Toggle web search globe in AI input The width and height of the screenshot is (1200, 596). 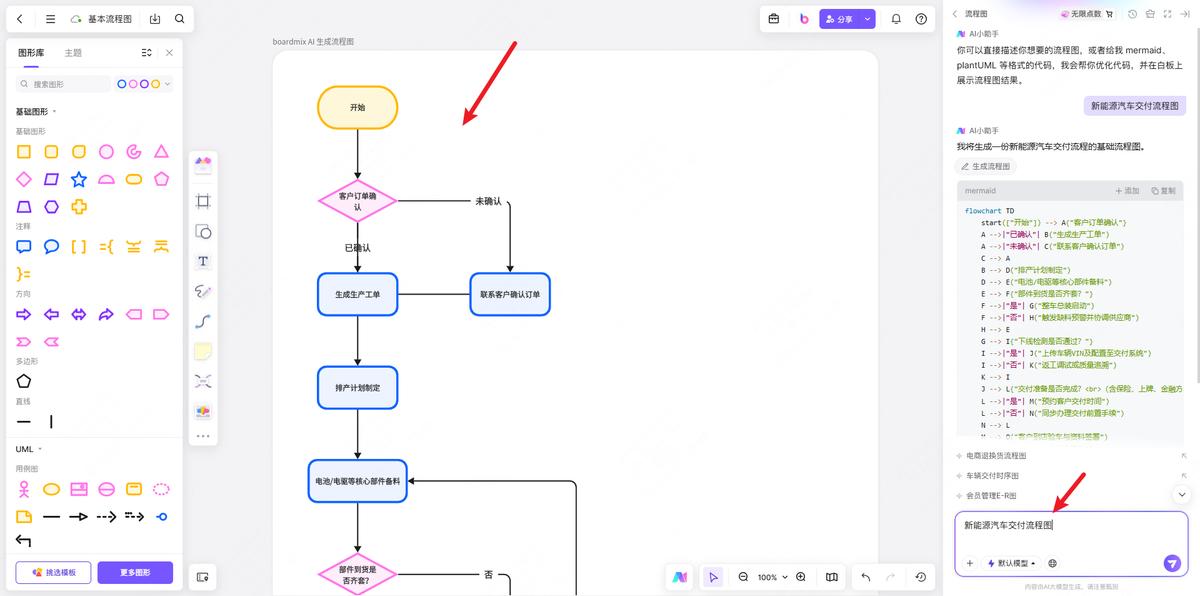(x=1052, y=563)
